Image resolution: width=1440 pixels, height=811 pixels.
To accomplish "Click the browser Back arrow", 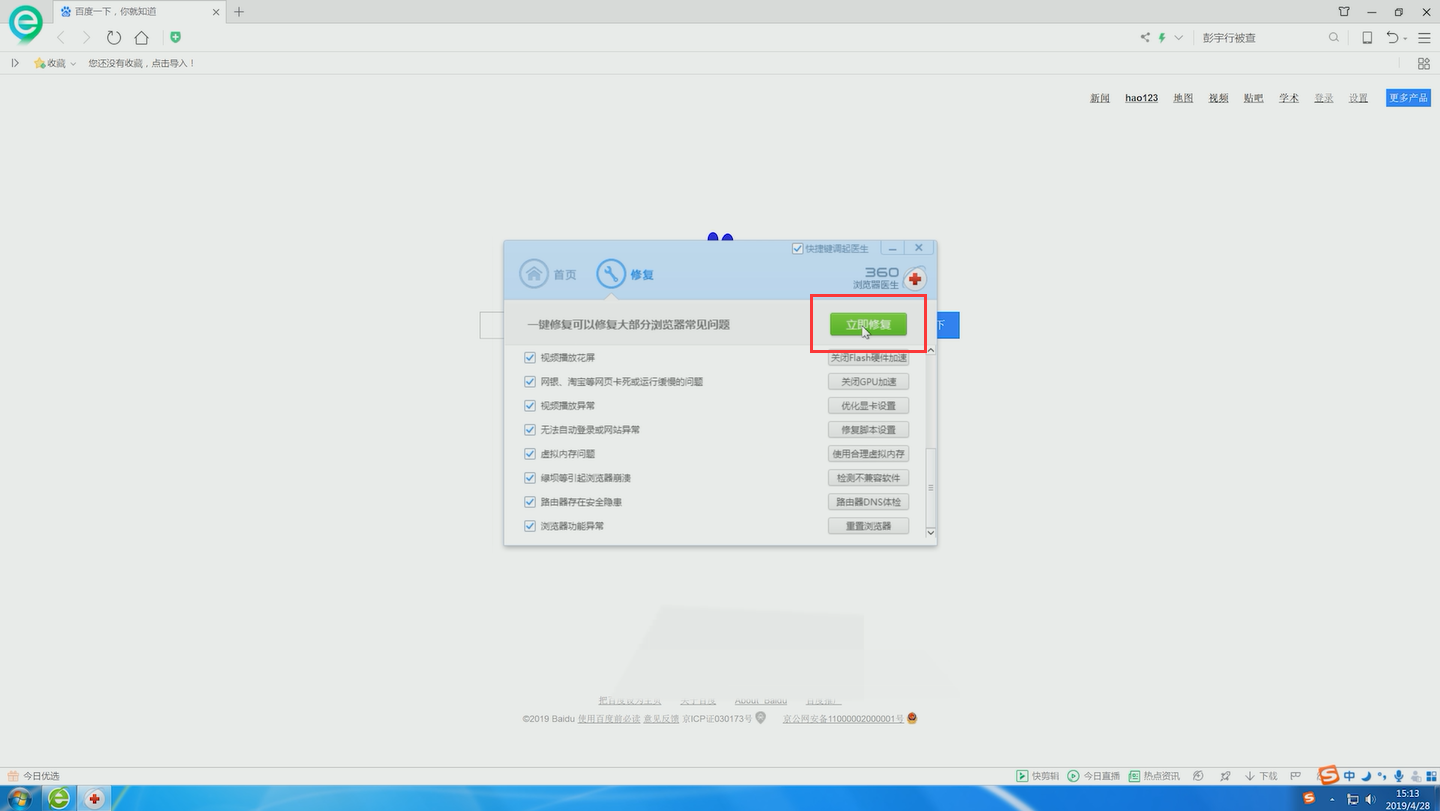I will point(60,38).
